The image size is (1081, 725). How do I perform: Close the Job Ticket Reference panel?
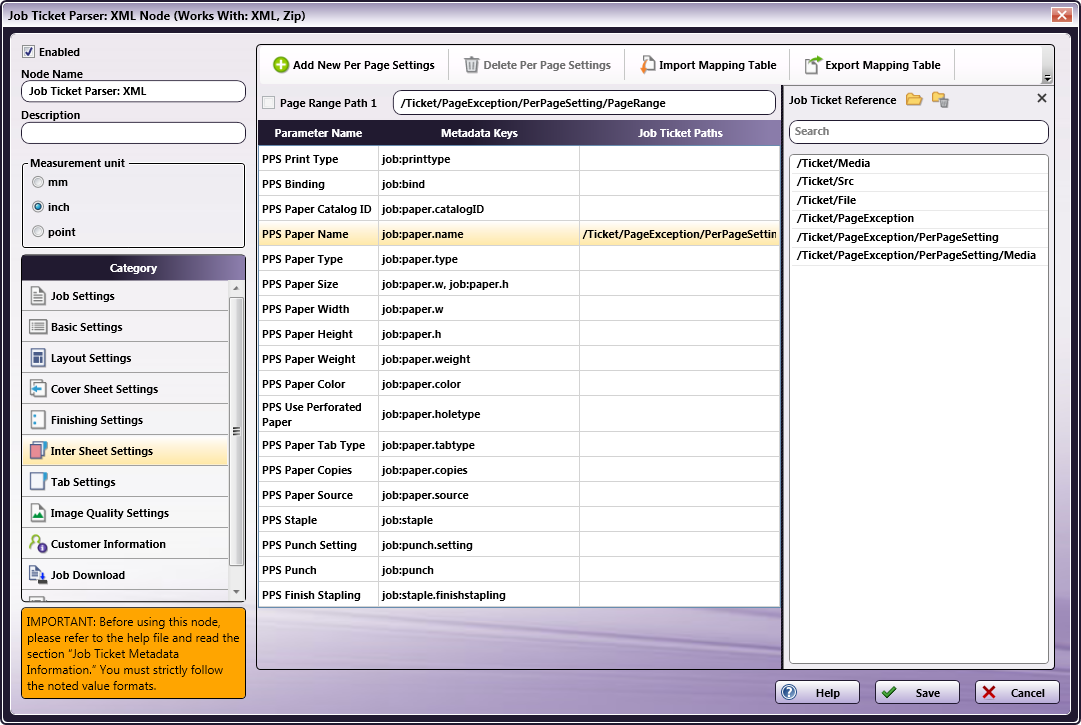(x=1042, y=99)
